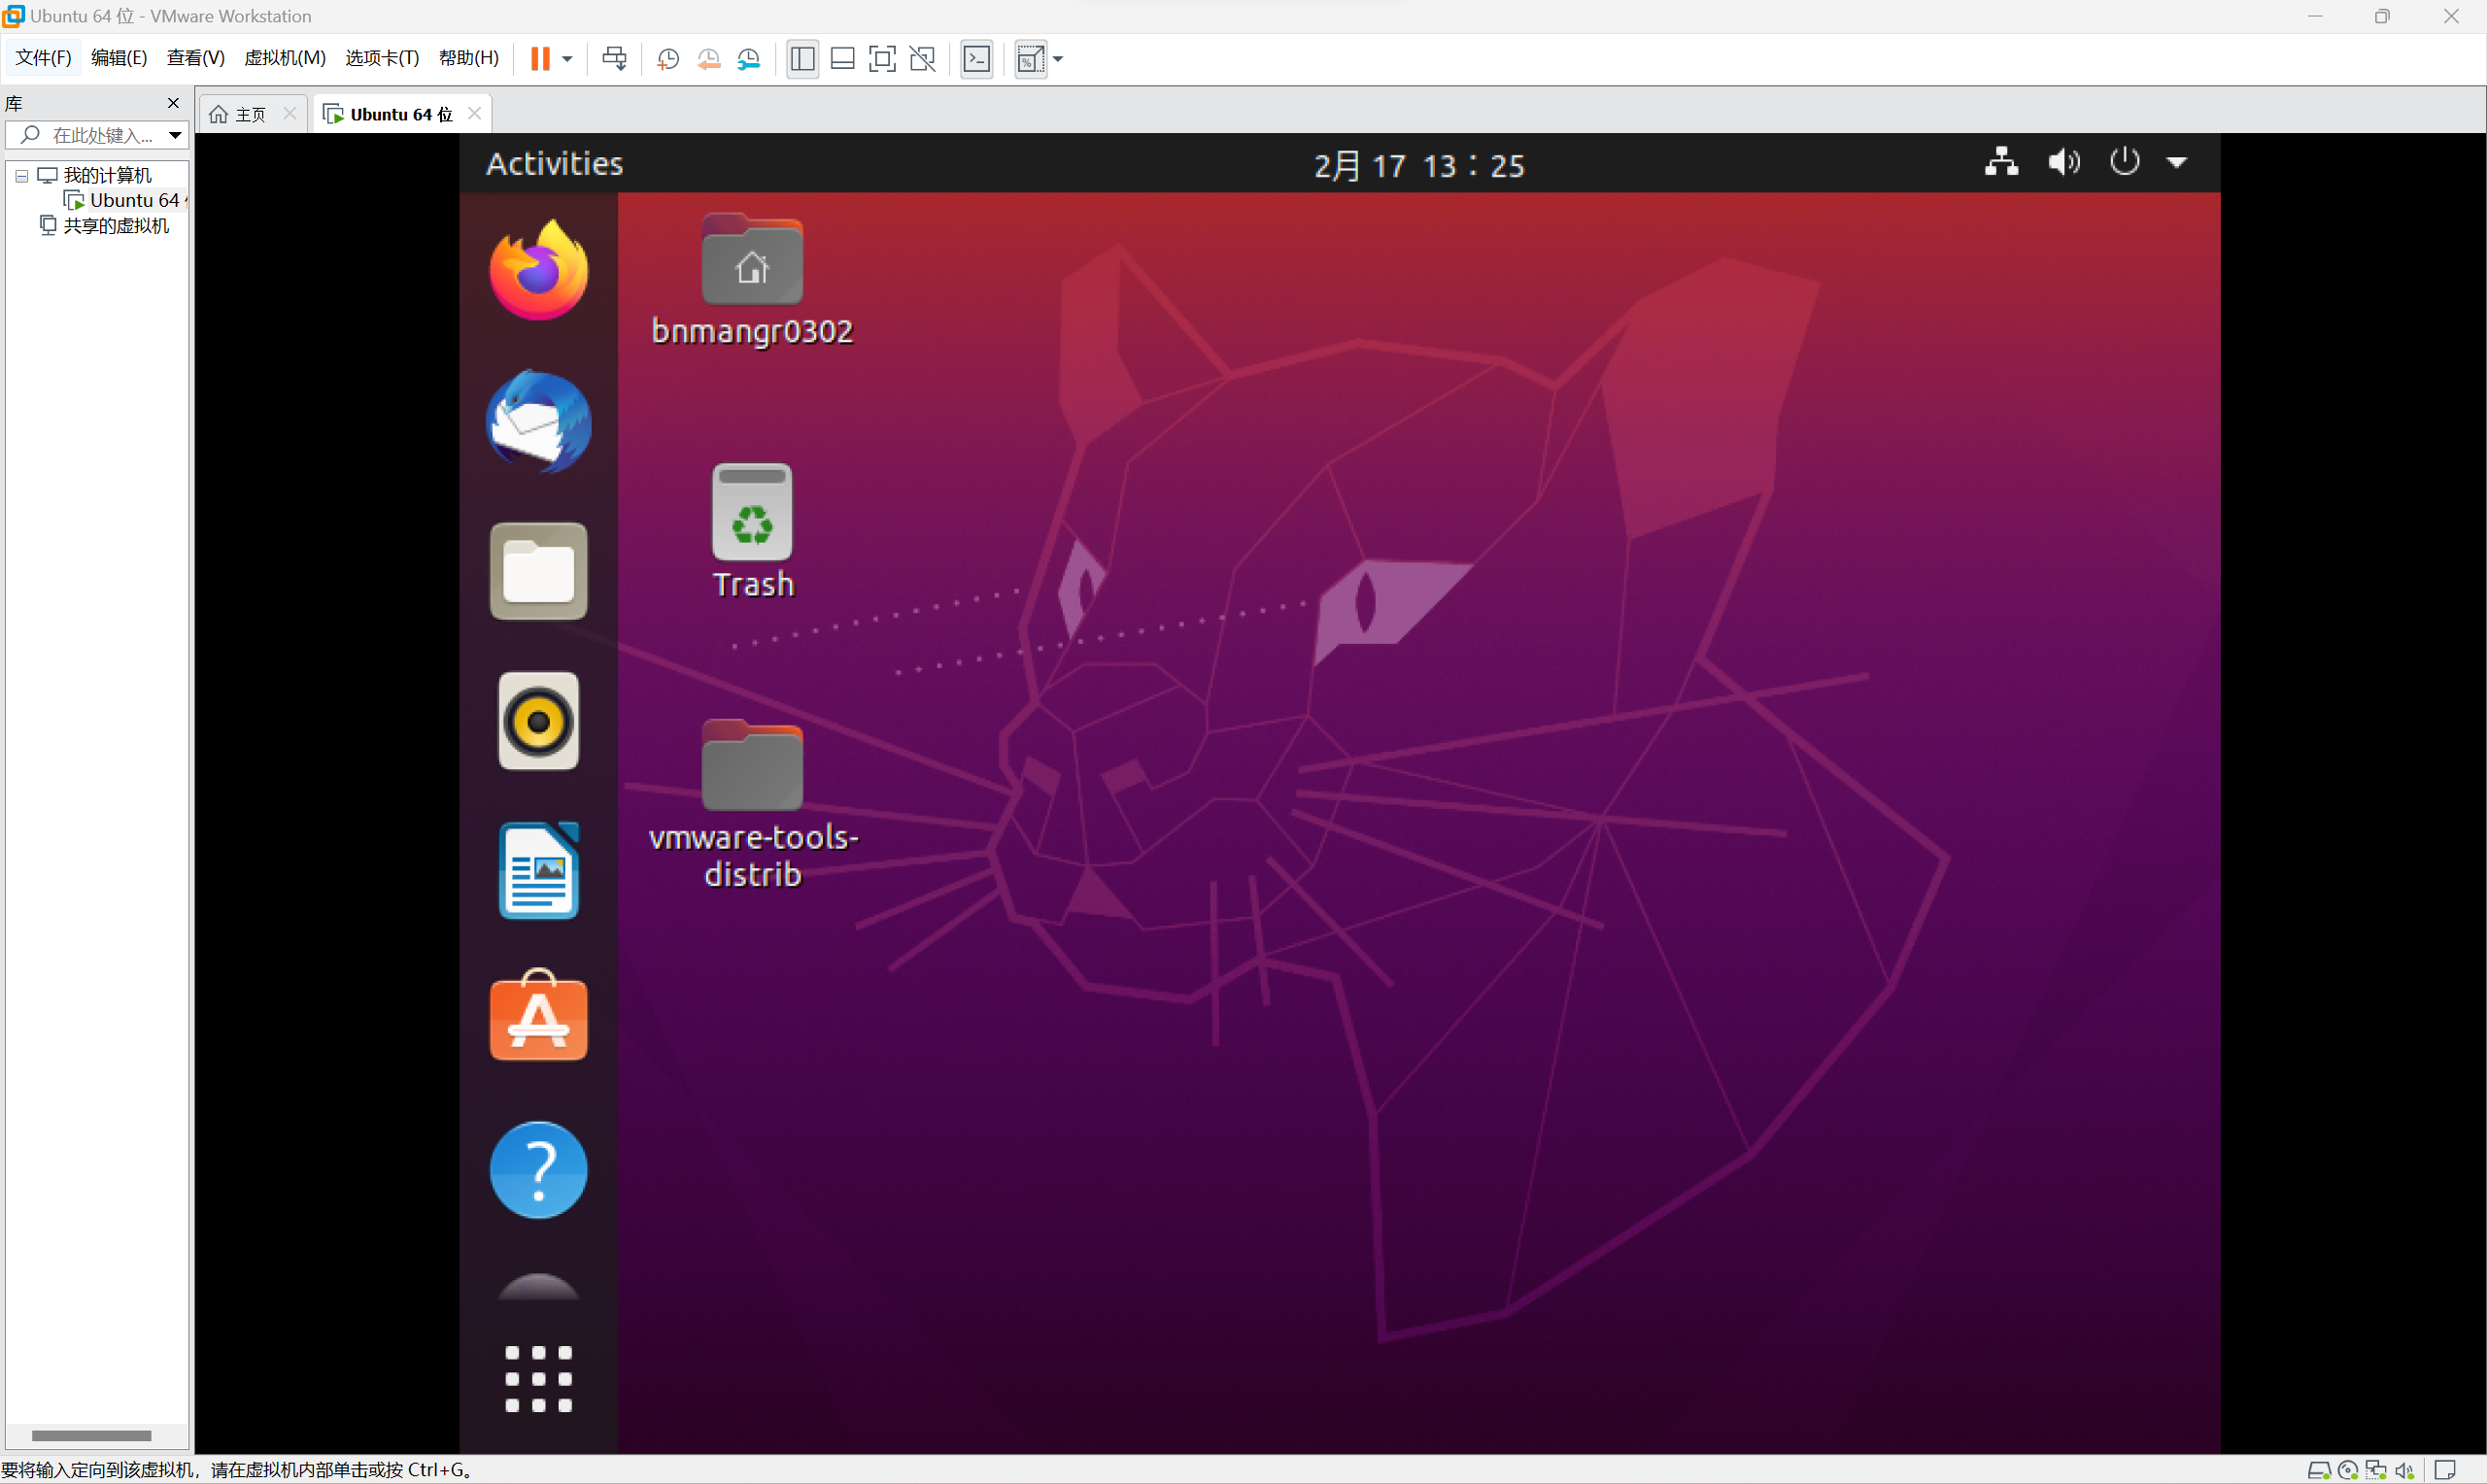
Task: Take a snapshot of the virtual machine
Action: tap(668, 59)
